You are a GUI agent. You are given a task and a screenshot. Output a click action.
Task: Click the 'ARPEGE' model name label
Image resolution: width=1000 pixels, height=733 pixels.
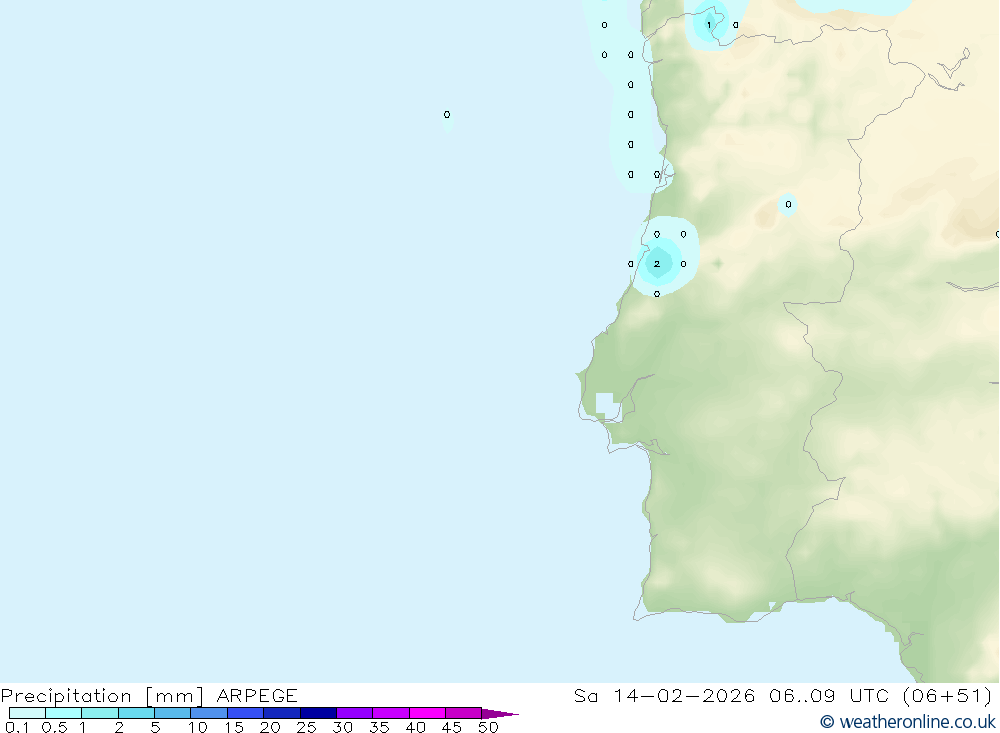click(x=257, y=695)
